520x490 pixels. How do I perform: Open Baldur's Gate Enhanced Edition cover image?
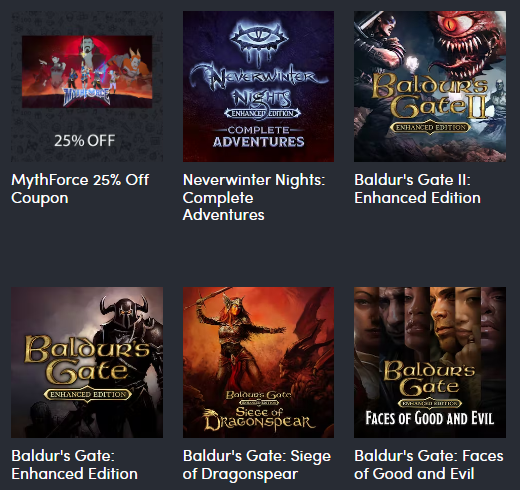[x=87, y=362]
